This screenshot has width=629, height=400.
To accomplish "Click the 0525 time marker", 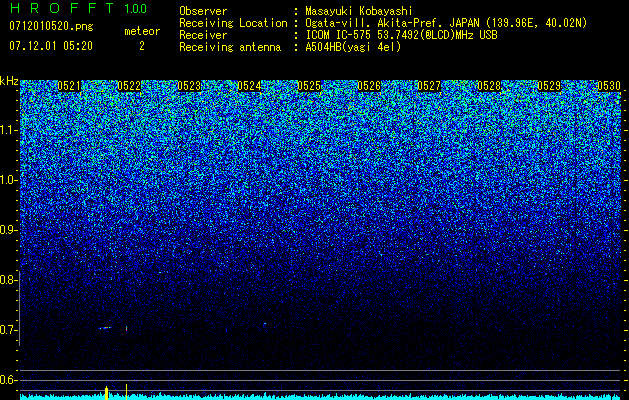I will (x=309, y=86).
